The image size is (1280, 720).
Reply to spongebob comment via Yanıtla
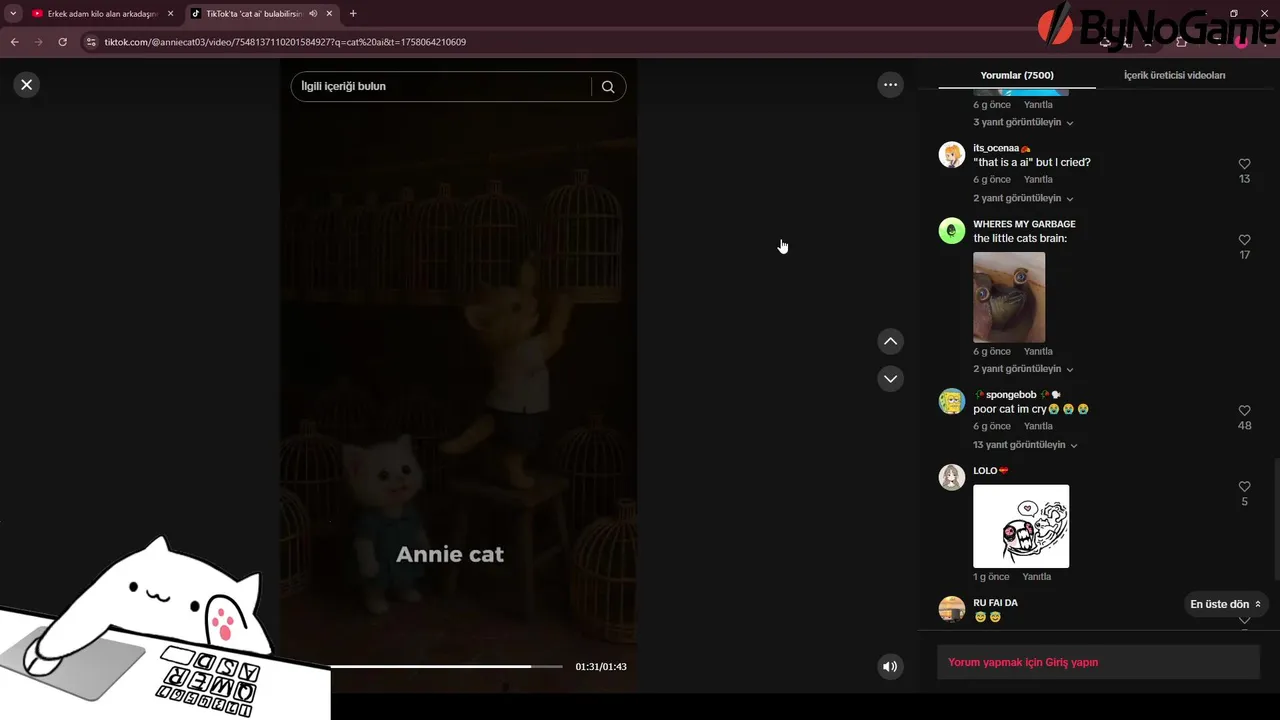click(x=1038, y=427)
